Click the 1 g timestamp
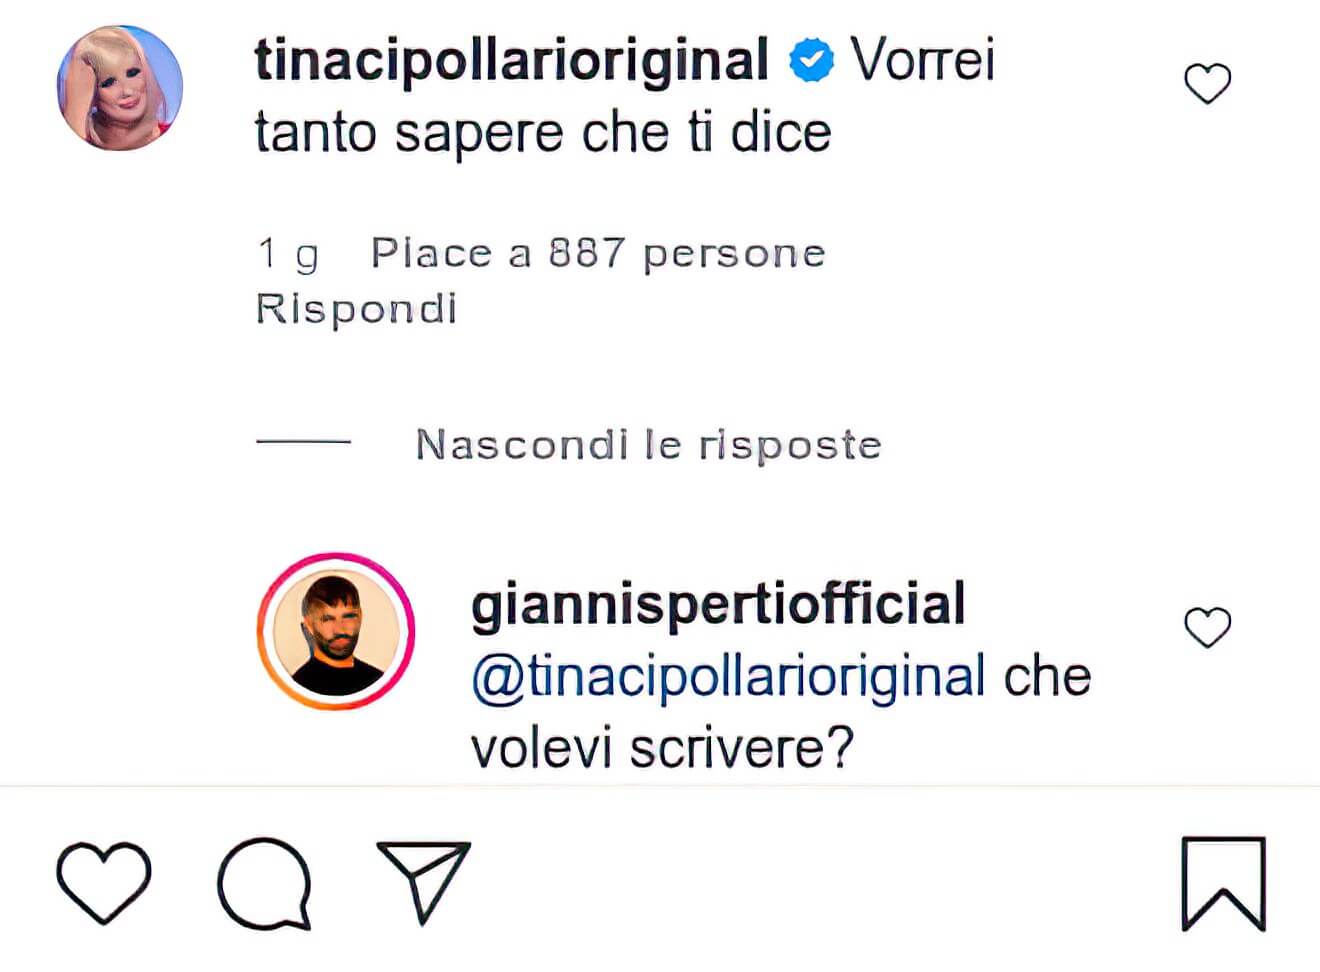Image resolution: width=1320 pixels, height=972 pixels. point(288,252)
